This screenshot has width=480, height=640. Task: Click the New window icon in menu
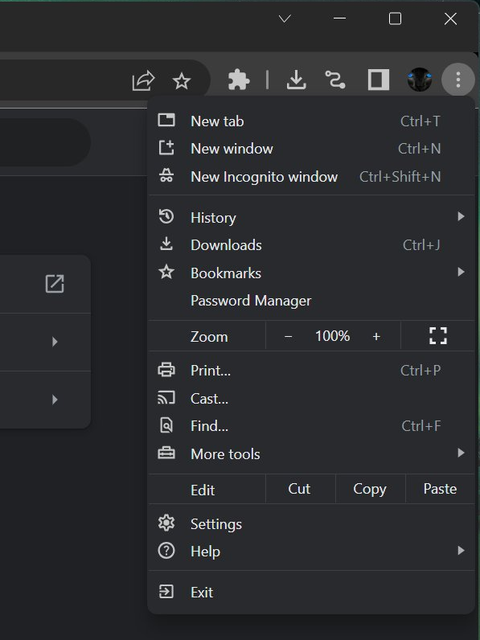pyautogui.click(x=166, y=148)
